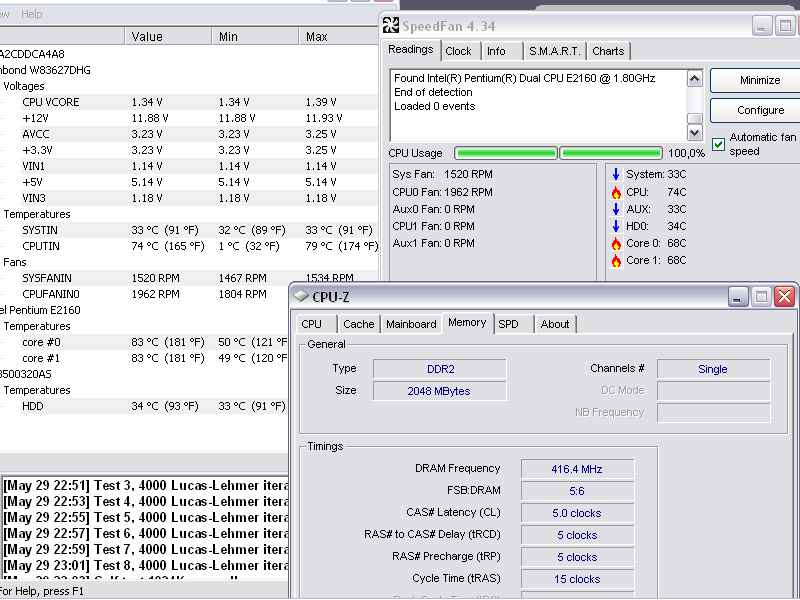Screen dimensions: 800x600
Task: Click the DRAM Frequency value 416.4 MHz
Action: [577, 469]
